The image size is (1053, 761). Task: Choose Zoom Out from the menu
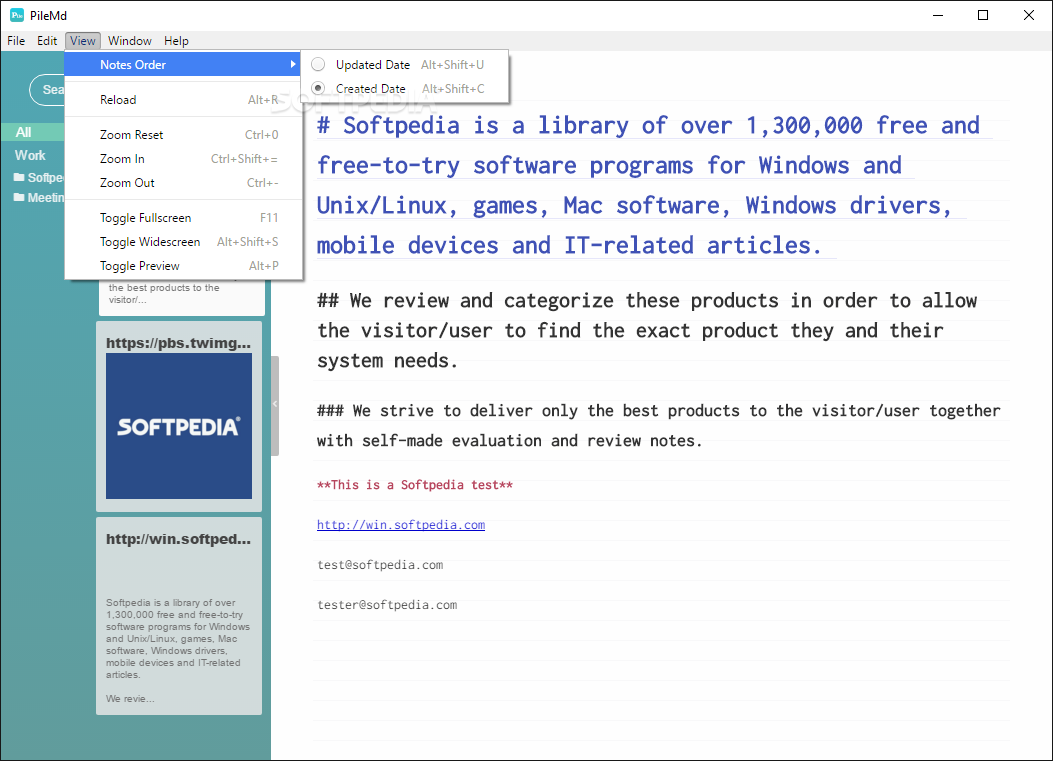[x=183, y=183]
